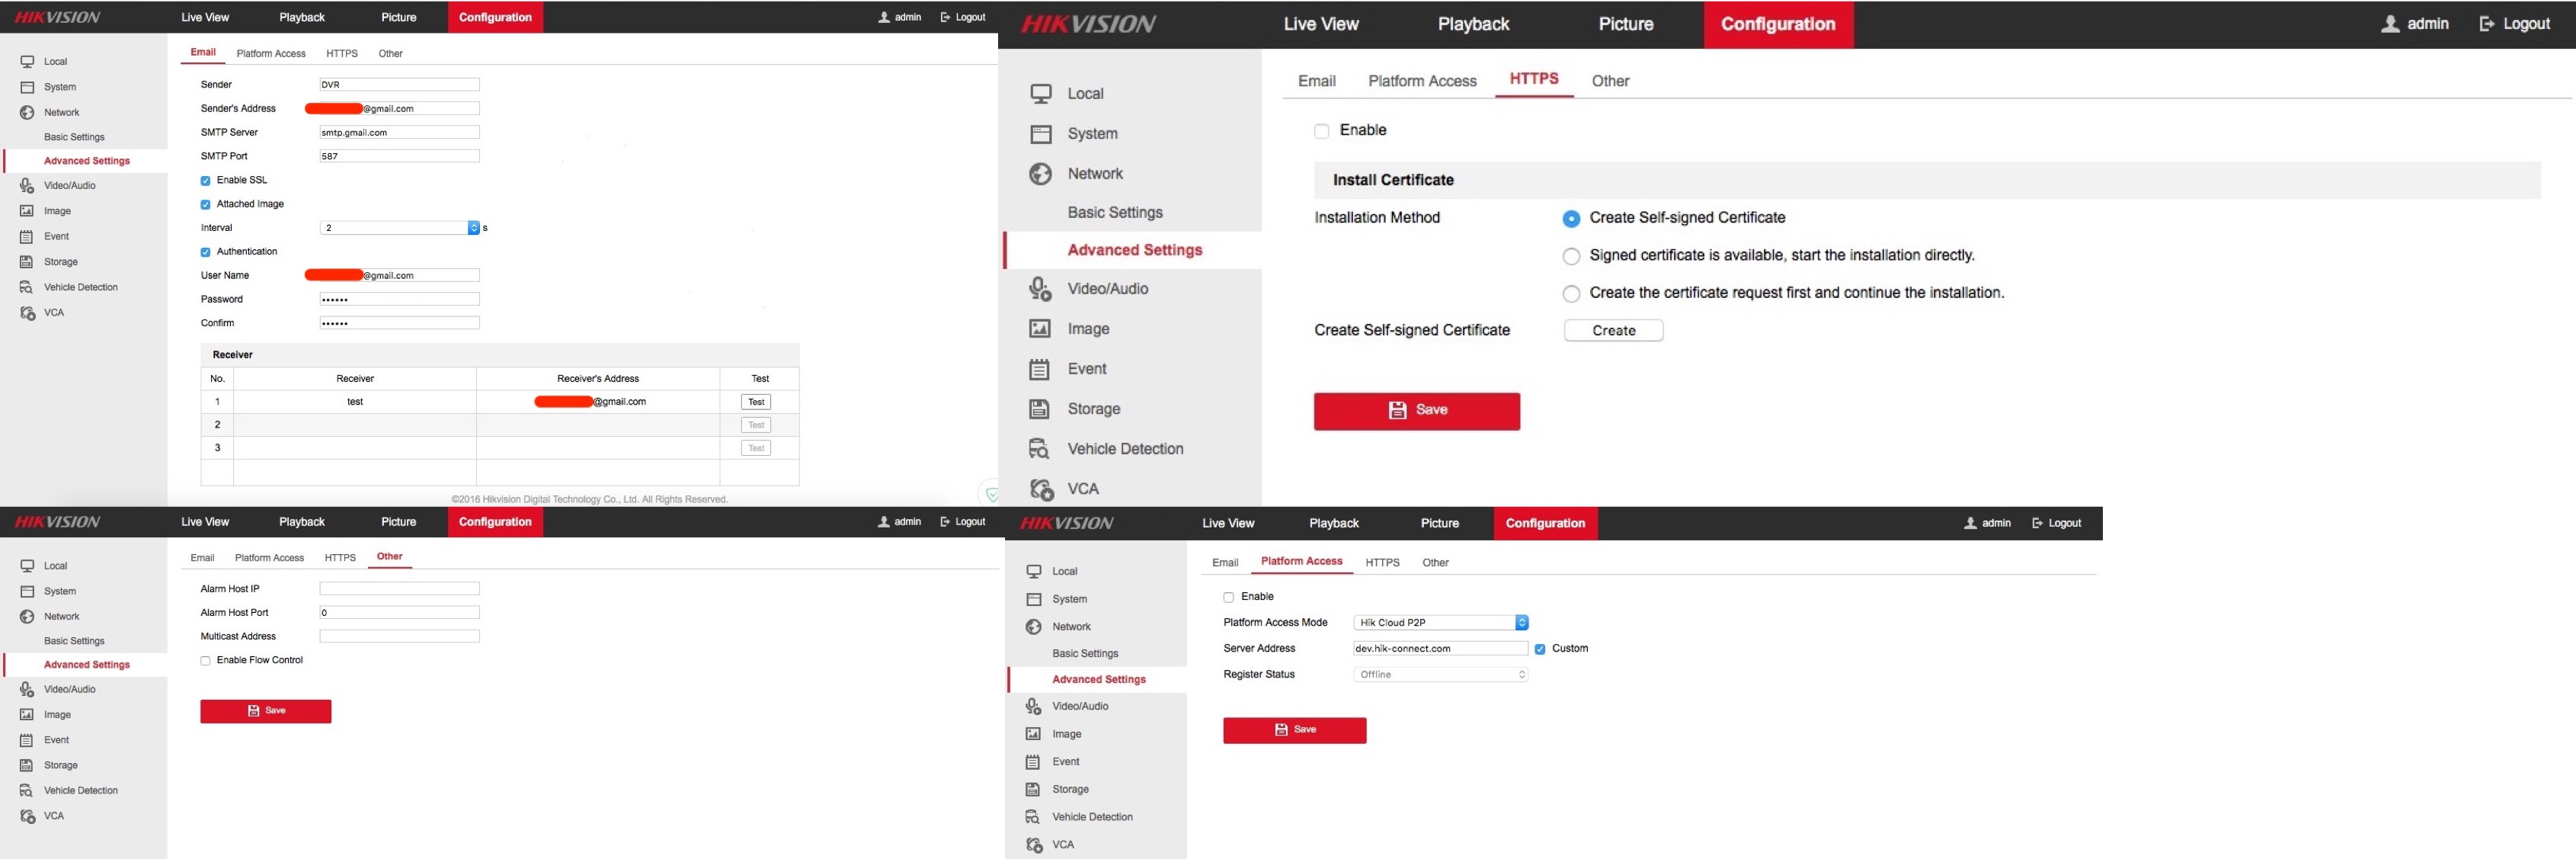Screen dimensions: 2576x859
Task: Click the Vehicle Detection icon beside the Install Certificate panel
Action: [1039, 449]
